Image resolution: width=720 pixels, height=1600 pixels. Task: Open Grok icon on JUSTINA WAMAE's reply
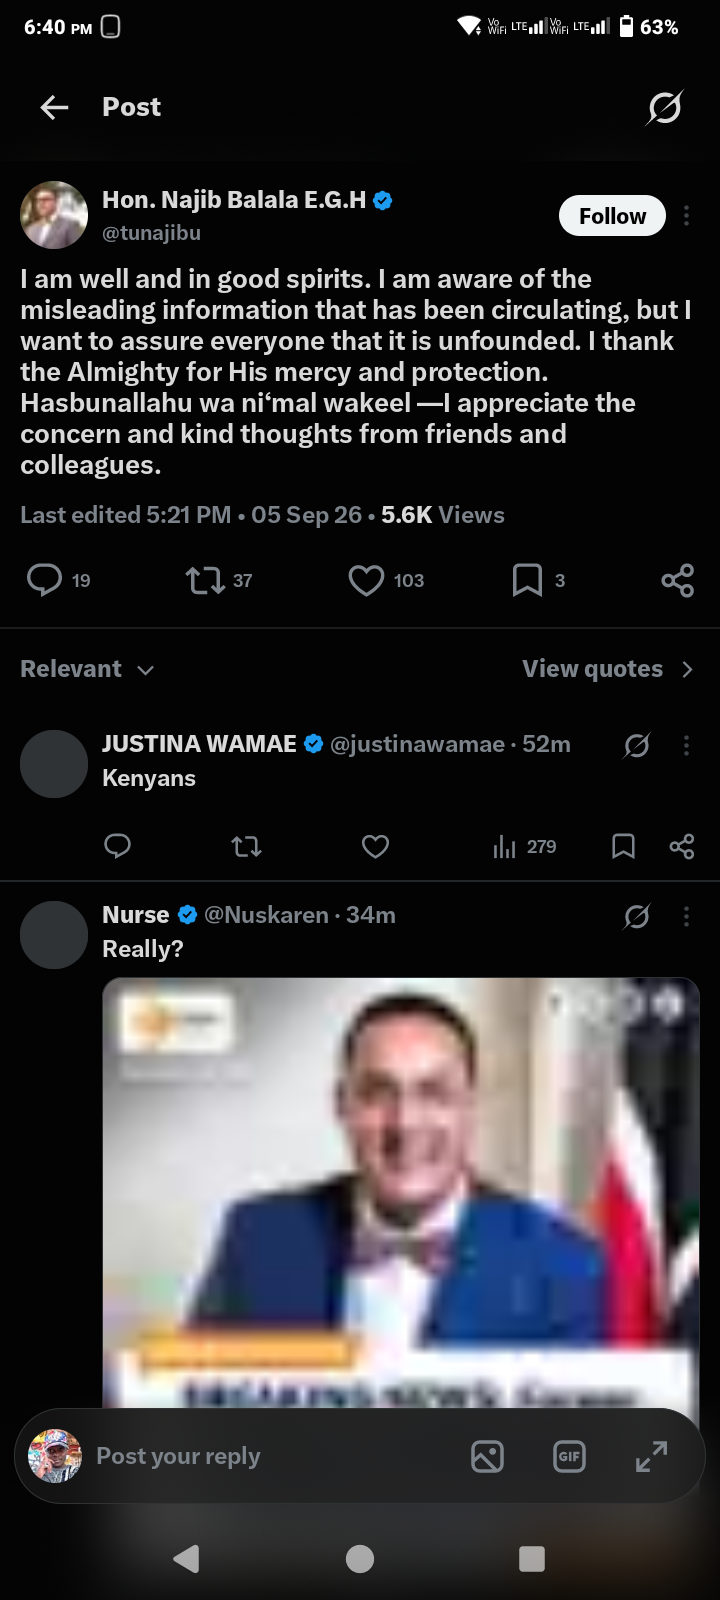tap(637, 745)
